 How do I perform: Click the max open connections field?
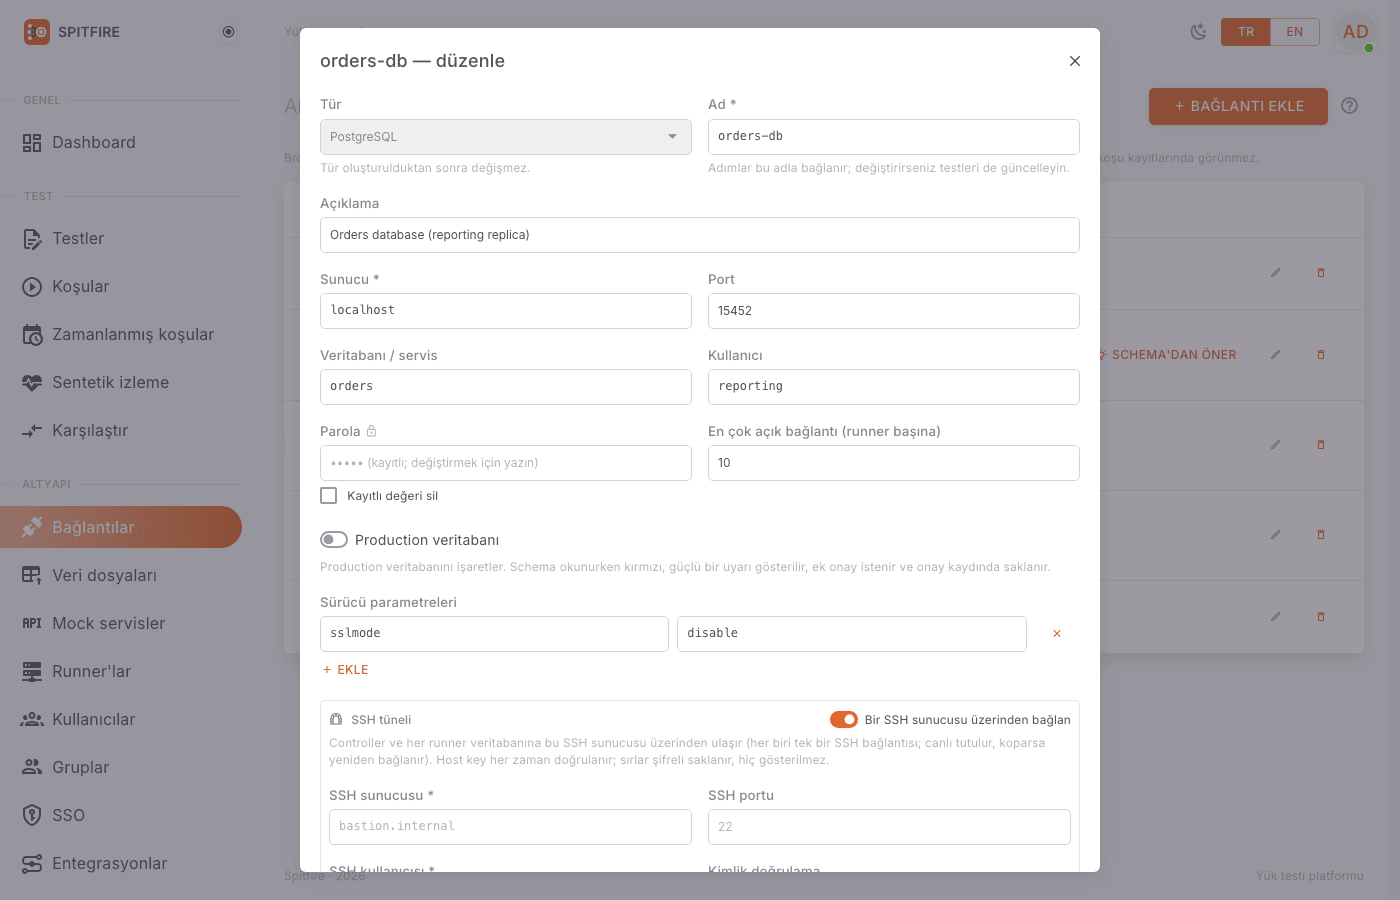[894, 463]
